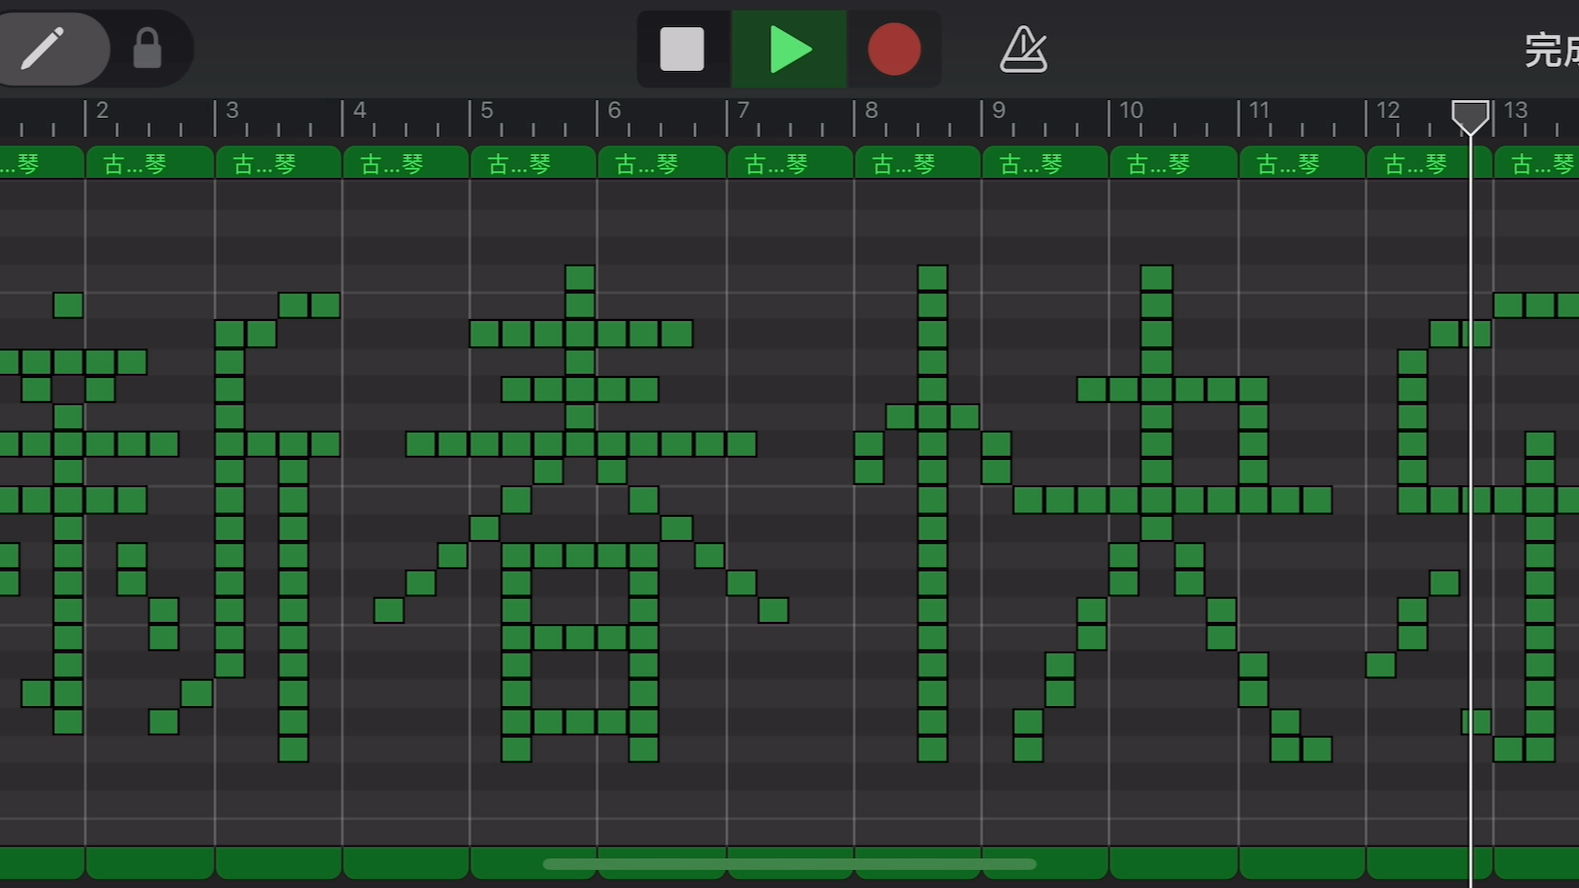This screenshot has height=888, width=1579.
Task: Start recording with the red button
Action: (x=894, y=49)
